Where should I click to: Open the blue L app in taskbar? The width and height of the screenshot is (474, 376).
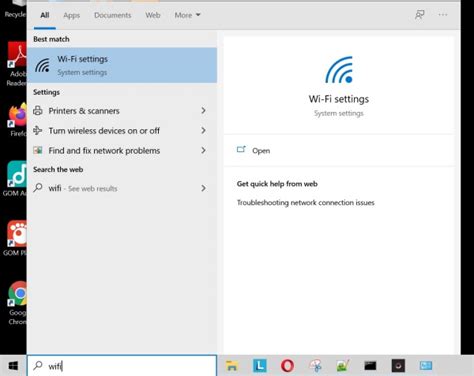(260, 366)
